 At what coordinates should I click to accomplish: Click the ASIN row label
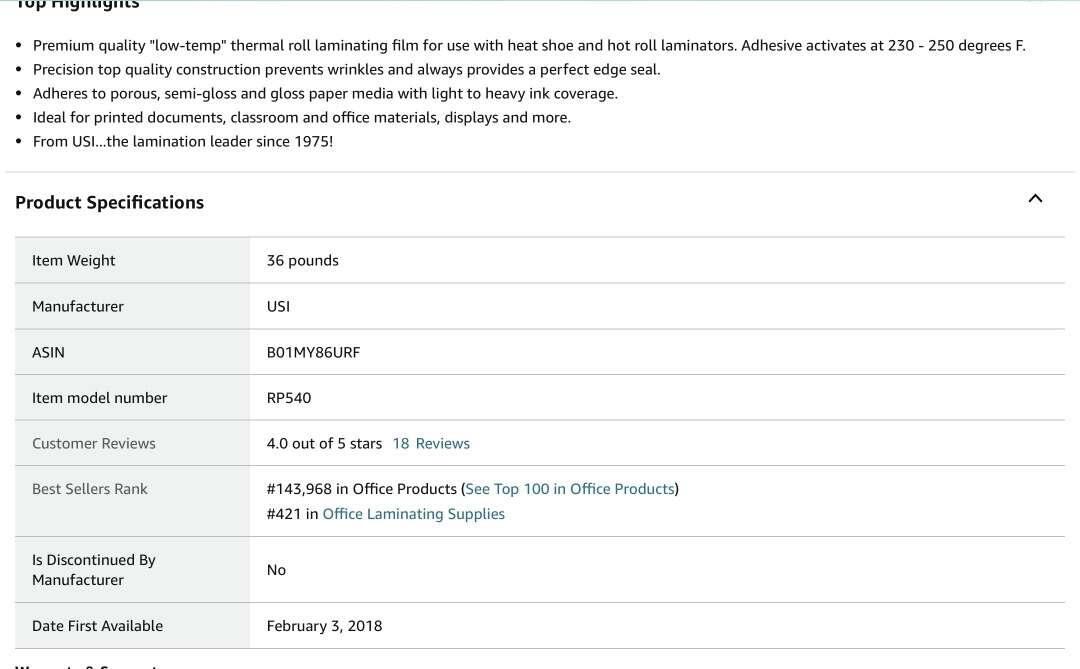(x=48, y=352)
